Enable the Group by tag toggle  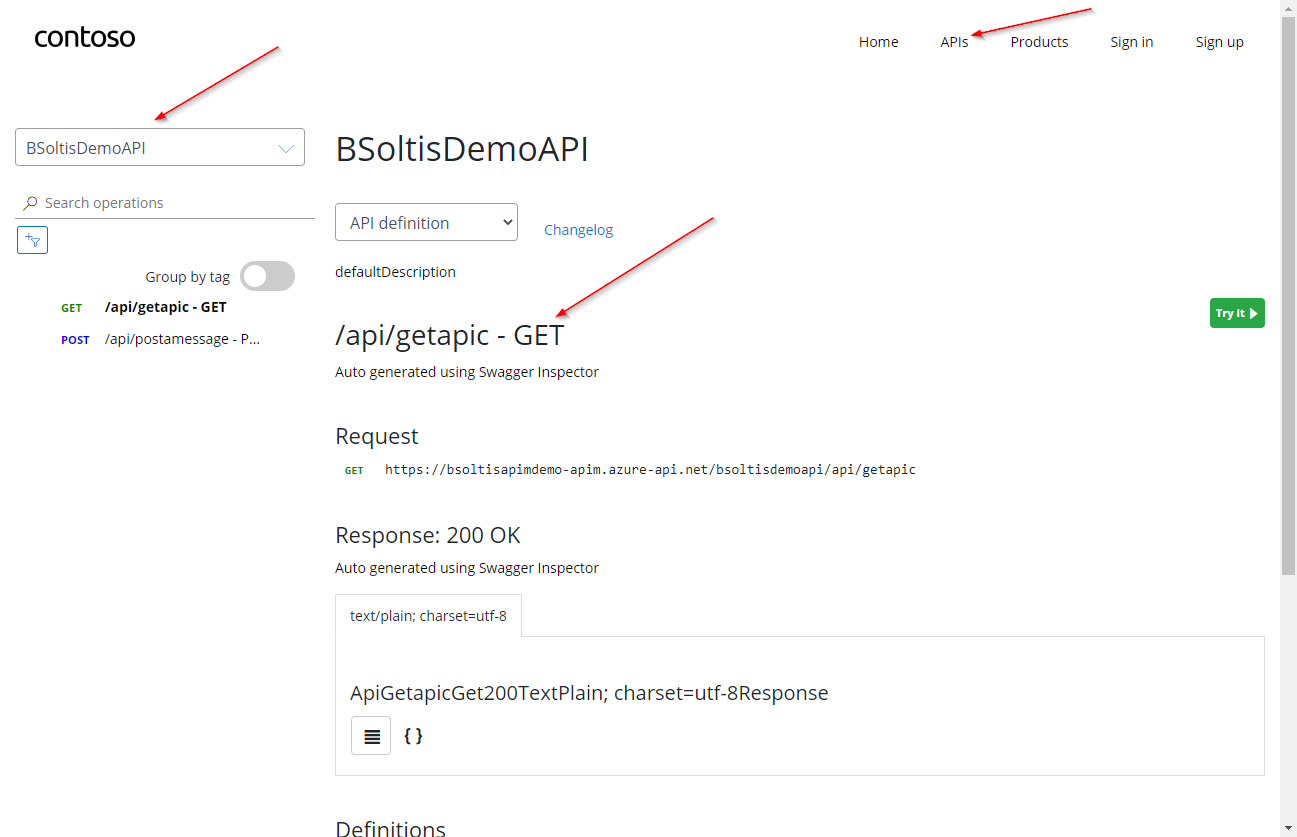(x=267, y=276)
